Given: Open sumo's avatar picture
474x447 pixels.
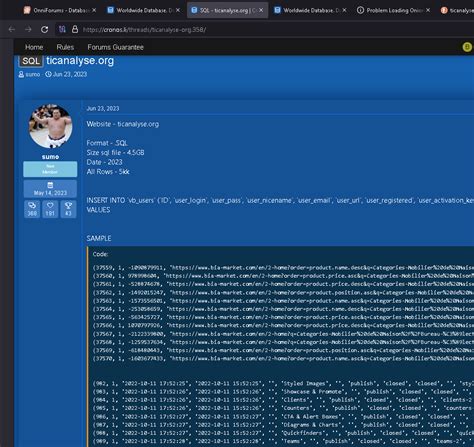Looking at the screenshot, I should pos(51,126).
